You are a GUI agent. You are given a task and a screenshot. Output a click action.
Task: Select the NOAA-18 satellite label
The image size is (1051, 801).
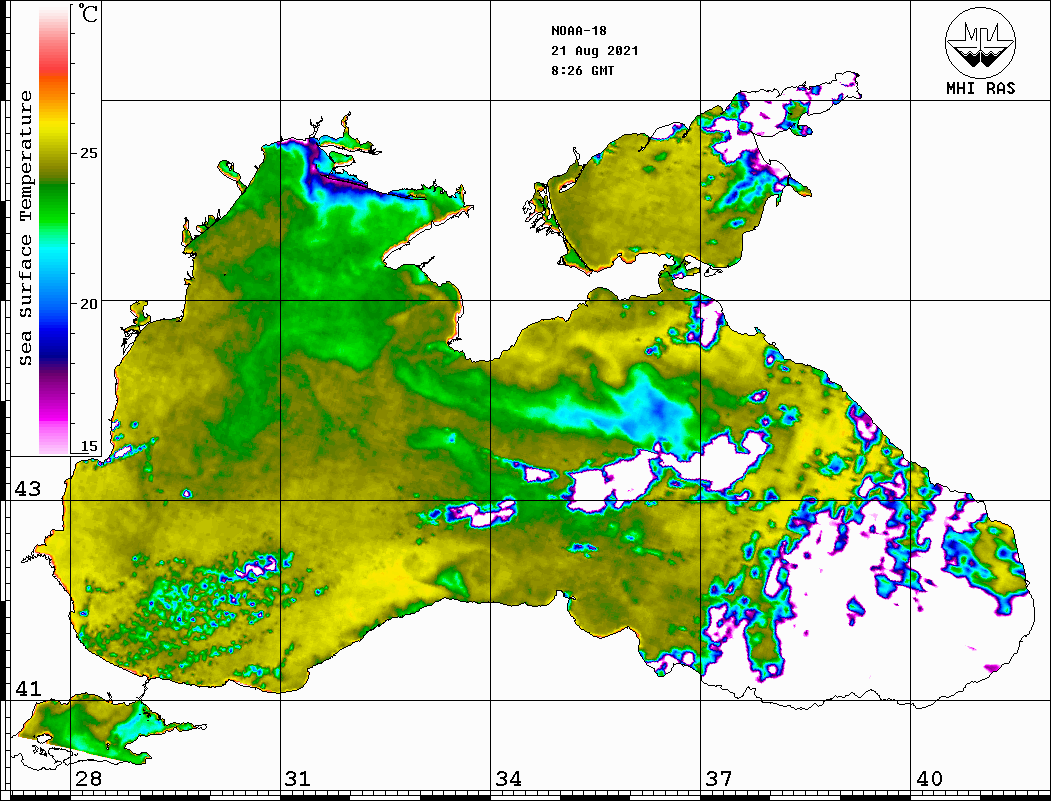pos(578,30)
